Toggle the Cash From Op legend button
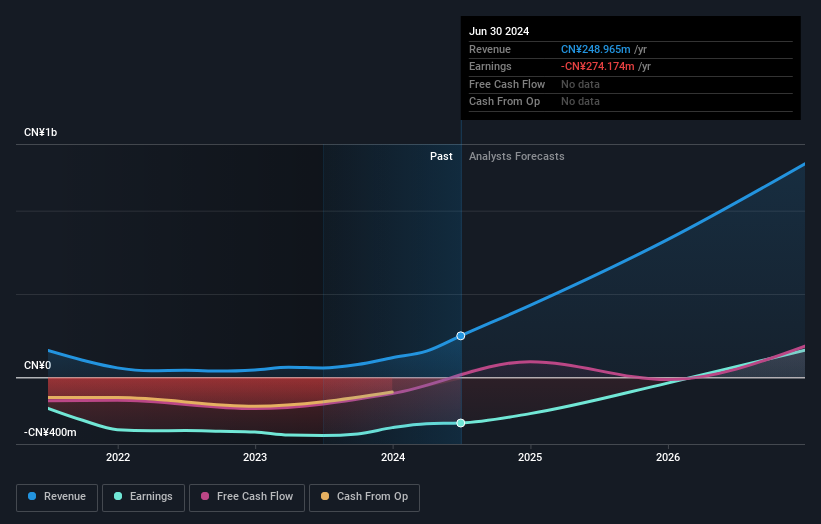 [364, 497]
